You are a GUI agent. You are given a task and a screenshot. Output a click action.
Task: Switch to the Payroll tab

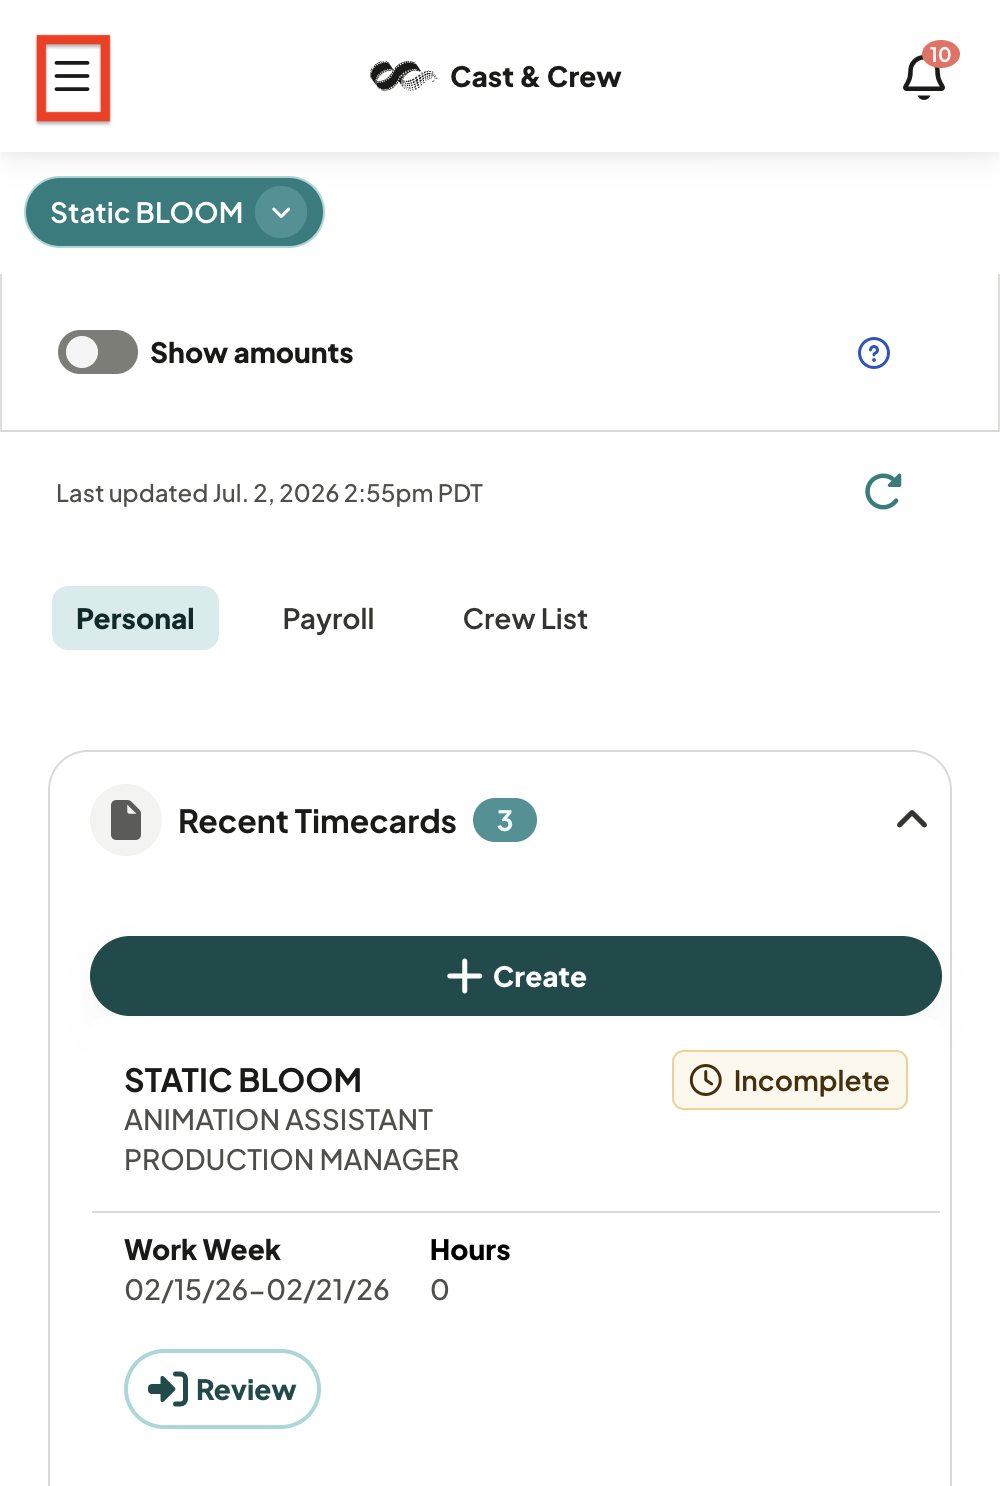tap(328, 619)
